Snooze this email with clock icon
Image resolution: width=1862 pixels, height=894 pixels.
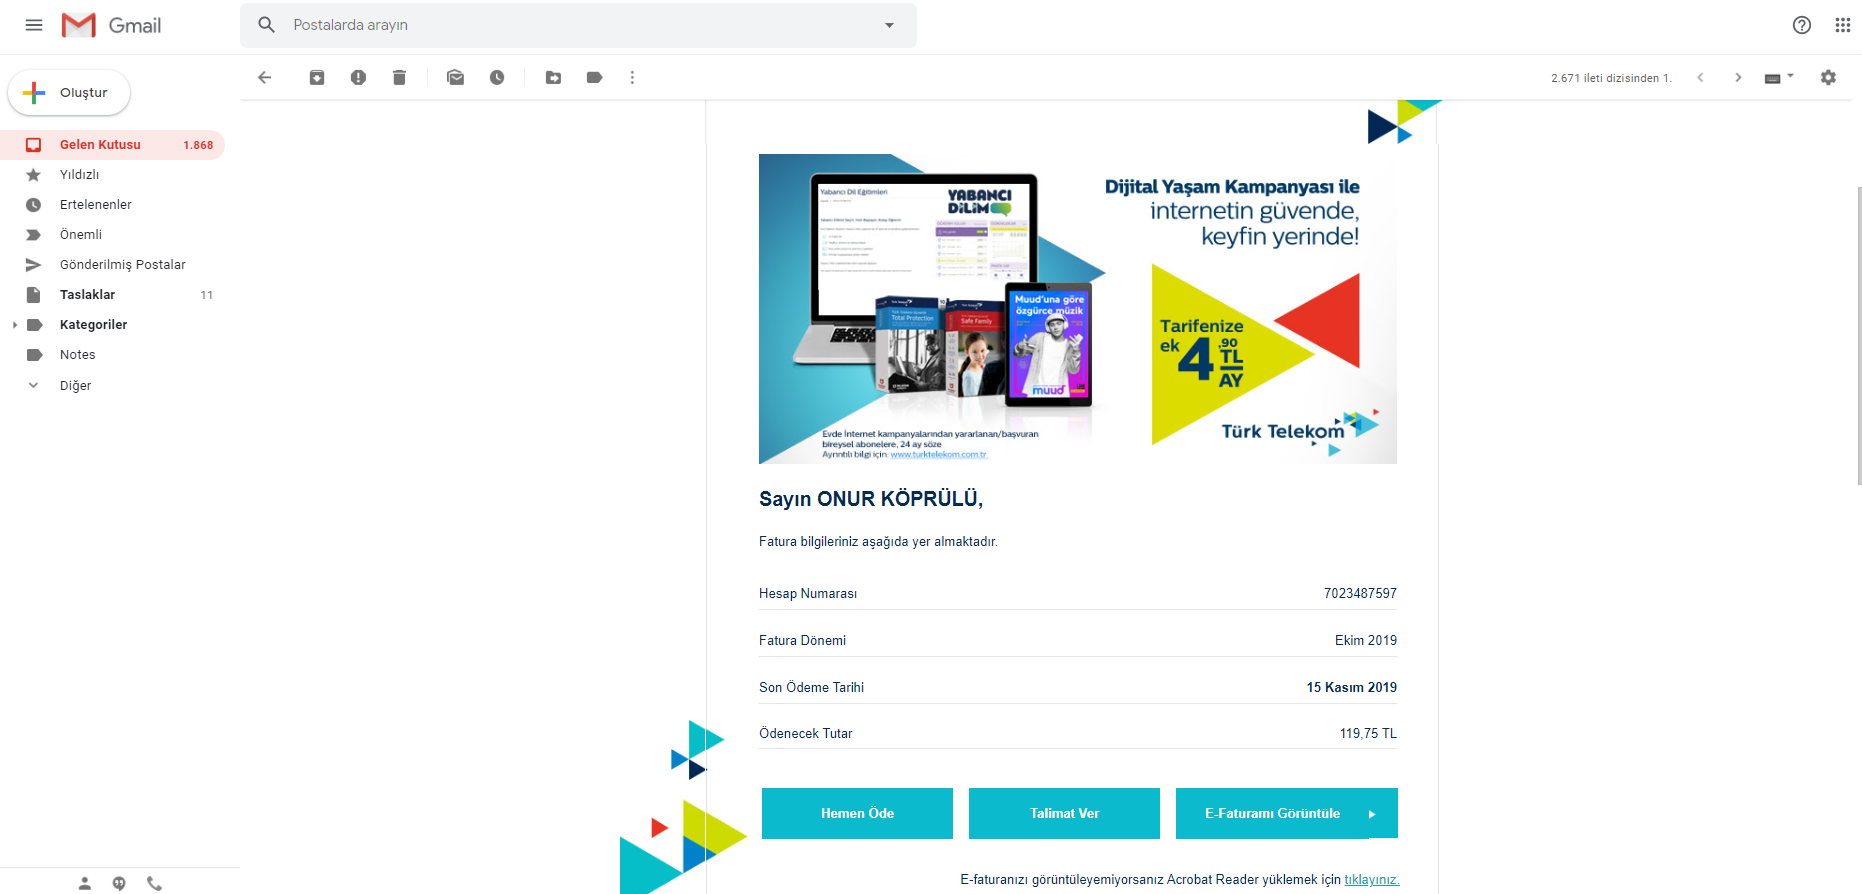coord(497,77)
